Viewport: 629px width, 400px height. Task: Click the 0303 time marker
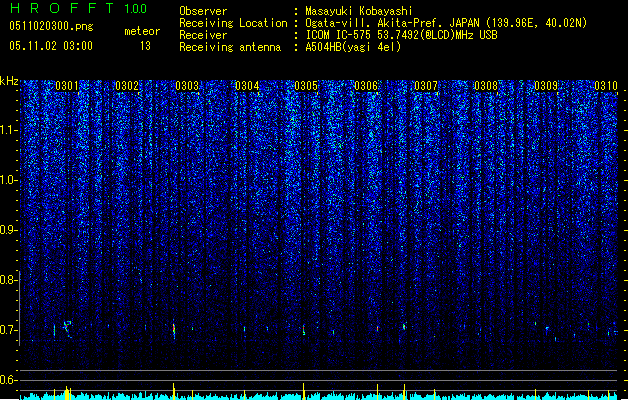[x=187, y=86]
